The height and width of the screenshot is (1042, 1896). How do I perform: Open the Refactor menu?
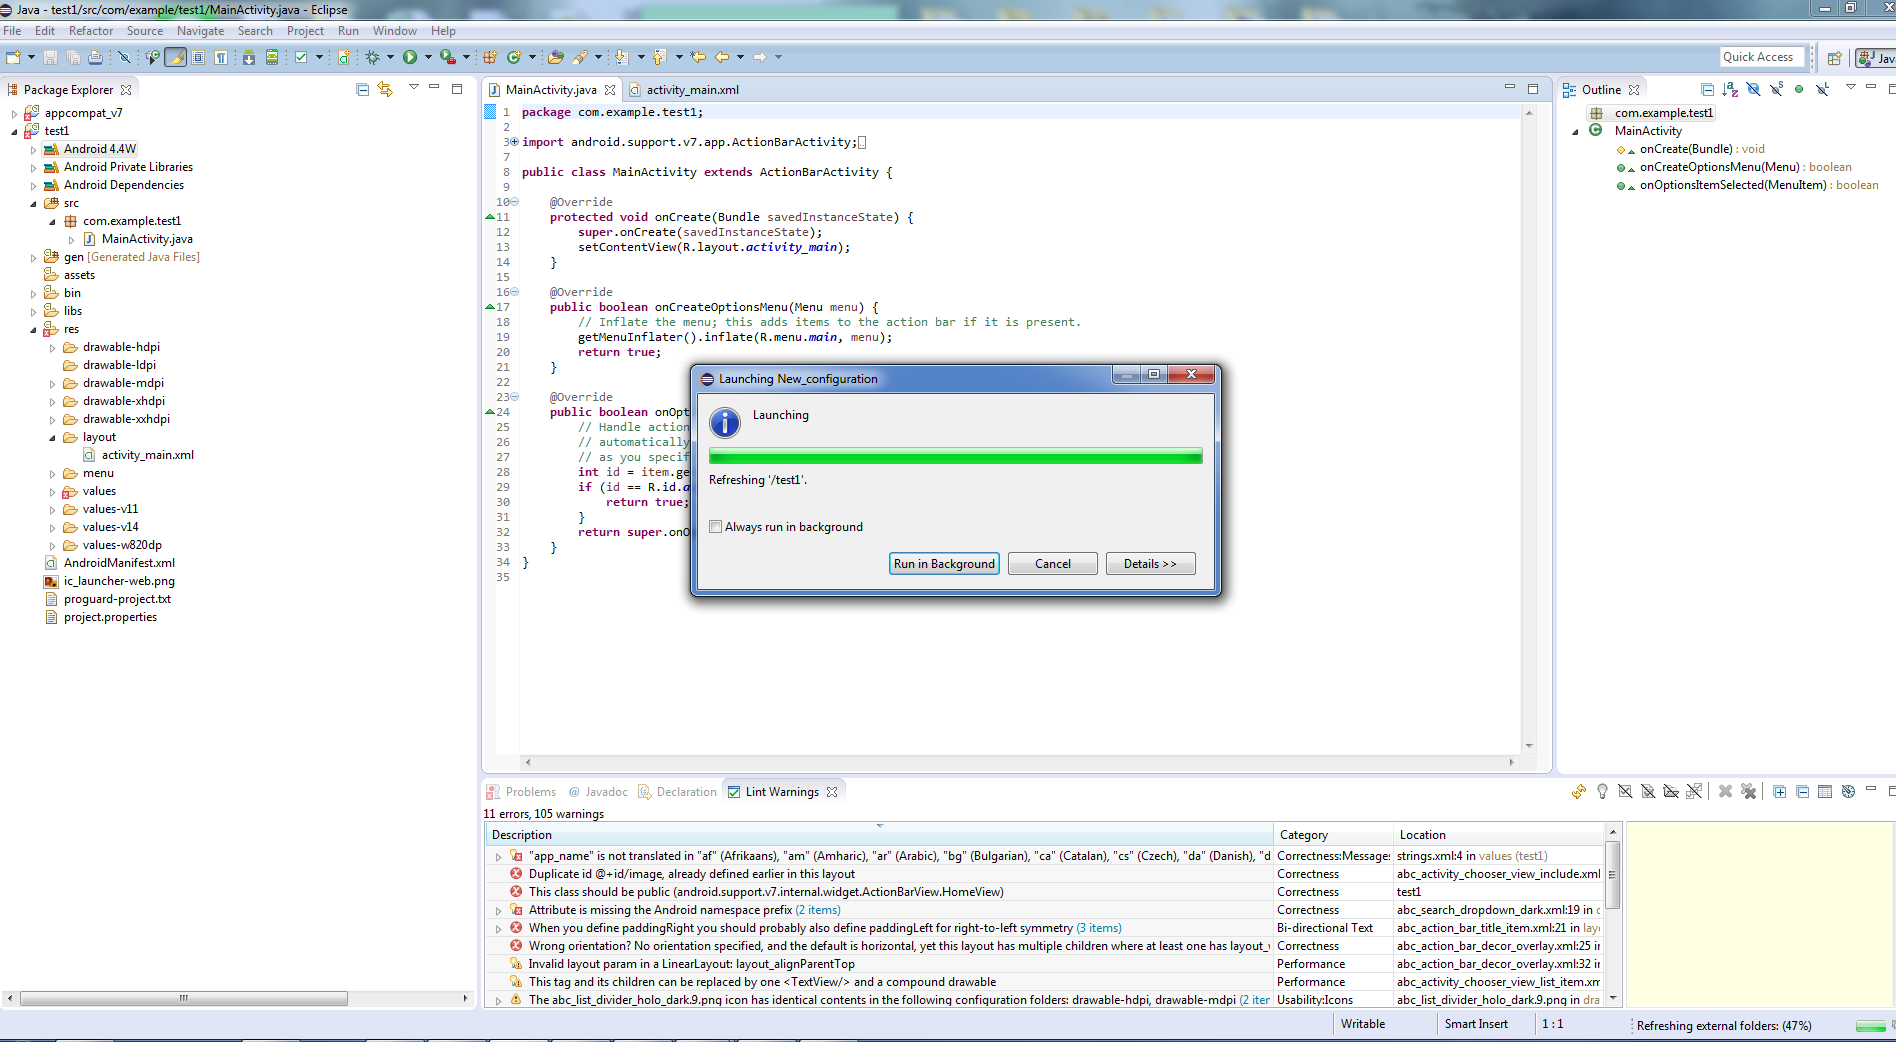click(x=91, y=31)
